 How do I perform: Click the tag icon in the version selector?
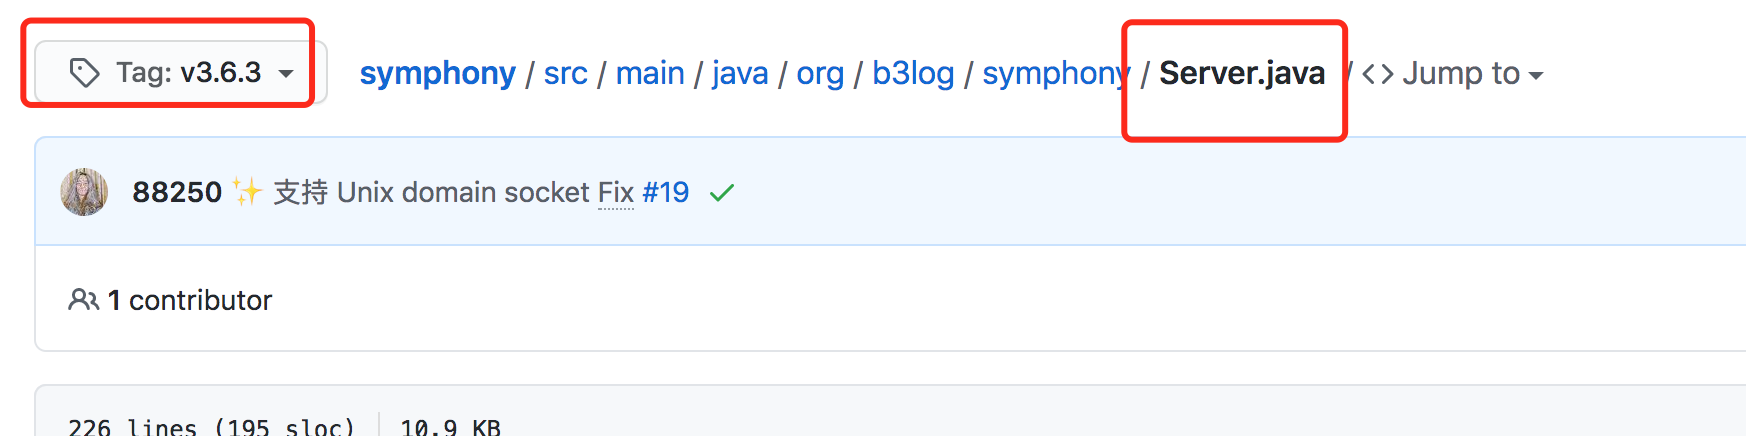point(84,73)
